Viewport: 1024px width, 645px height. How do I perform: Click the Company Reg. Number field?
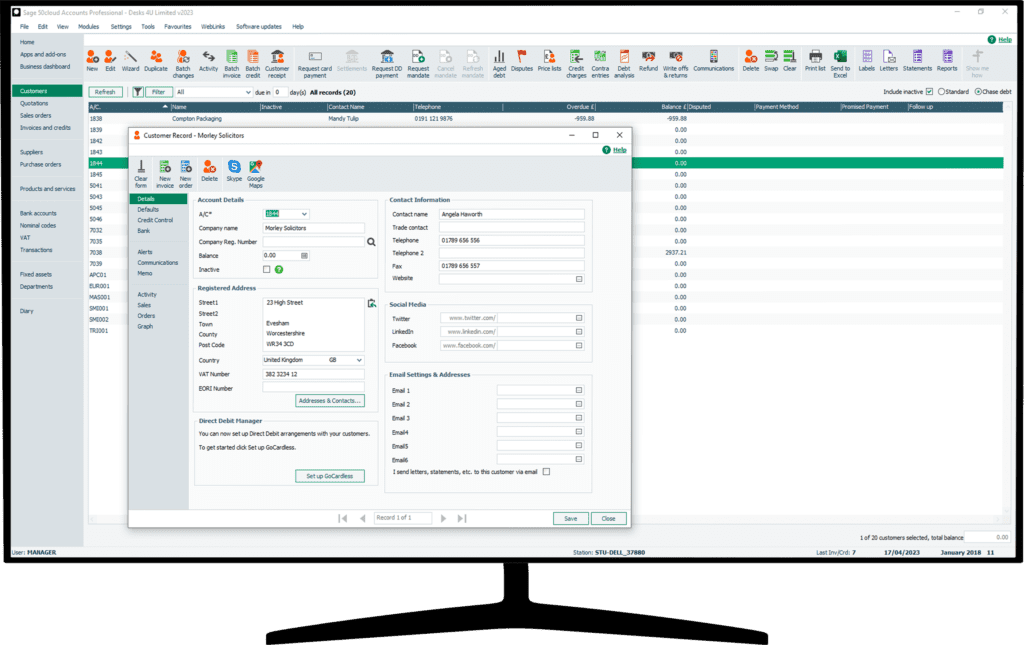(315, 241)
